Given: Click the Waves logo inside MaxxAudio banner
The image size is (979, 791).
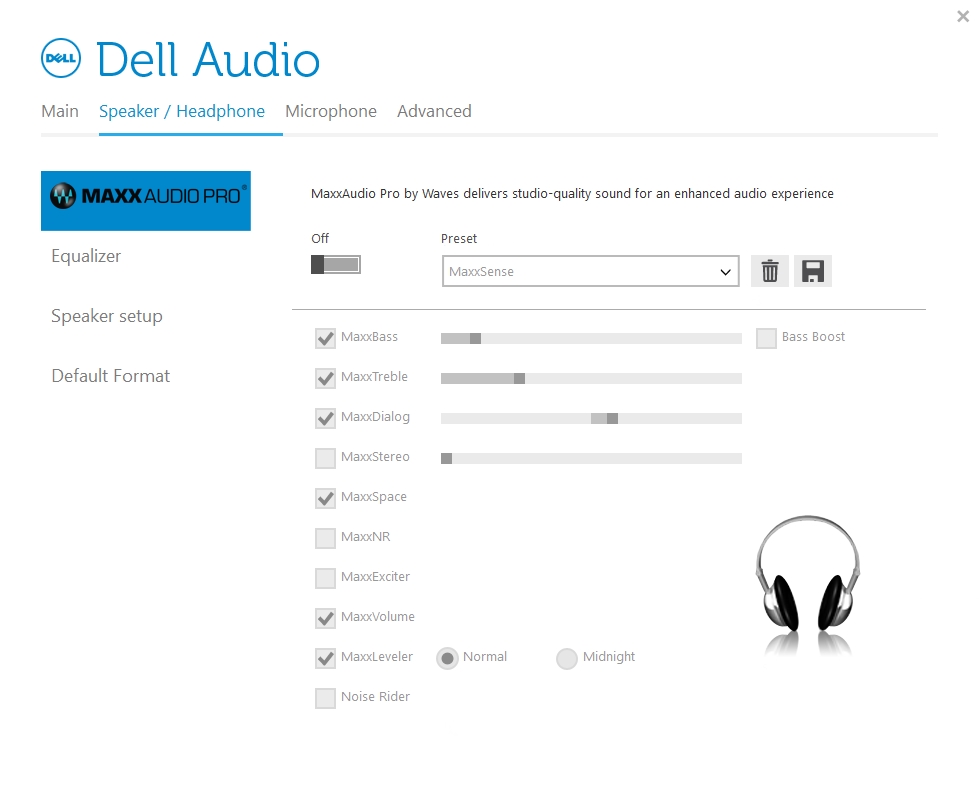Looking at the screenshot, I should [64, 194].
